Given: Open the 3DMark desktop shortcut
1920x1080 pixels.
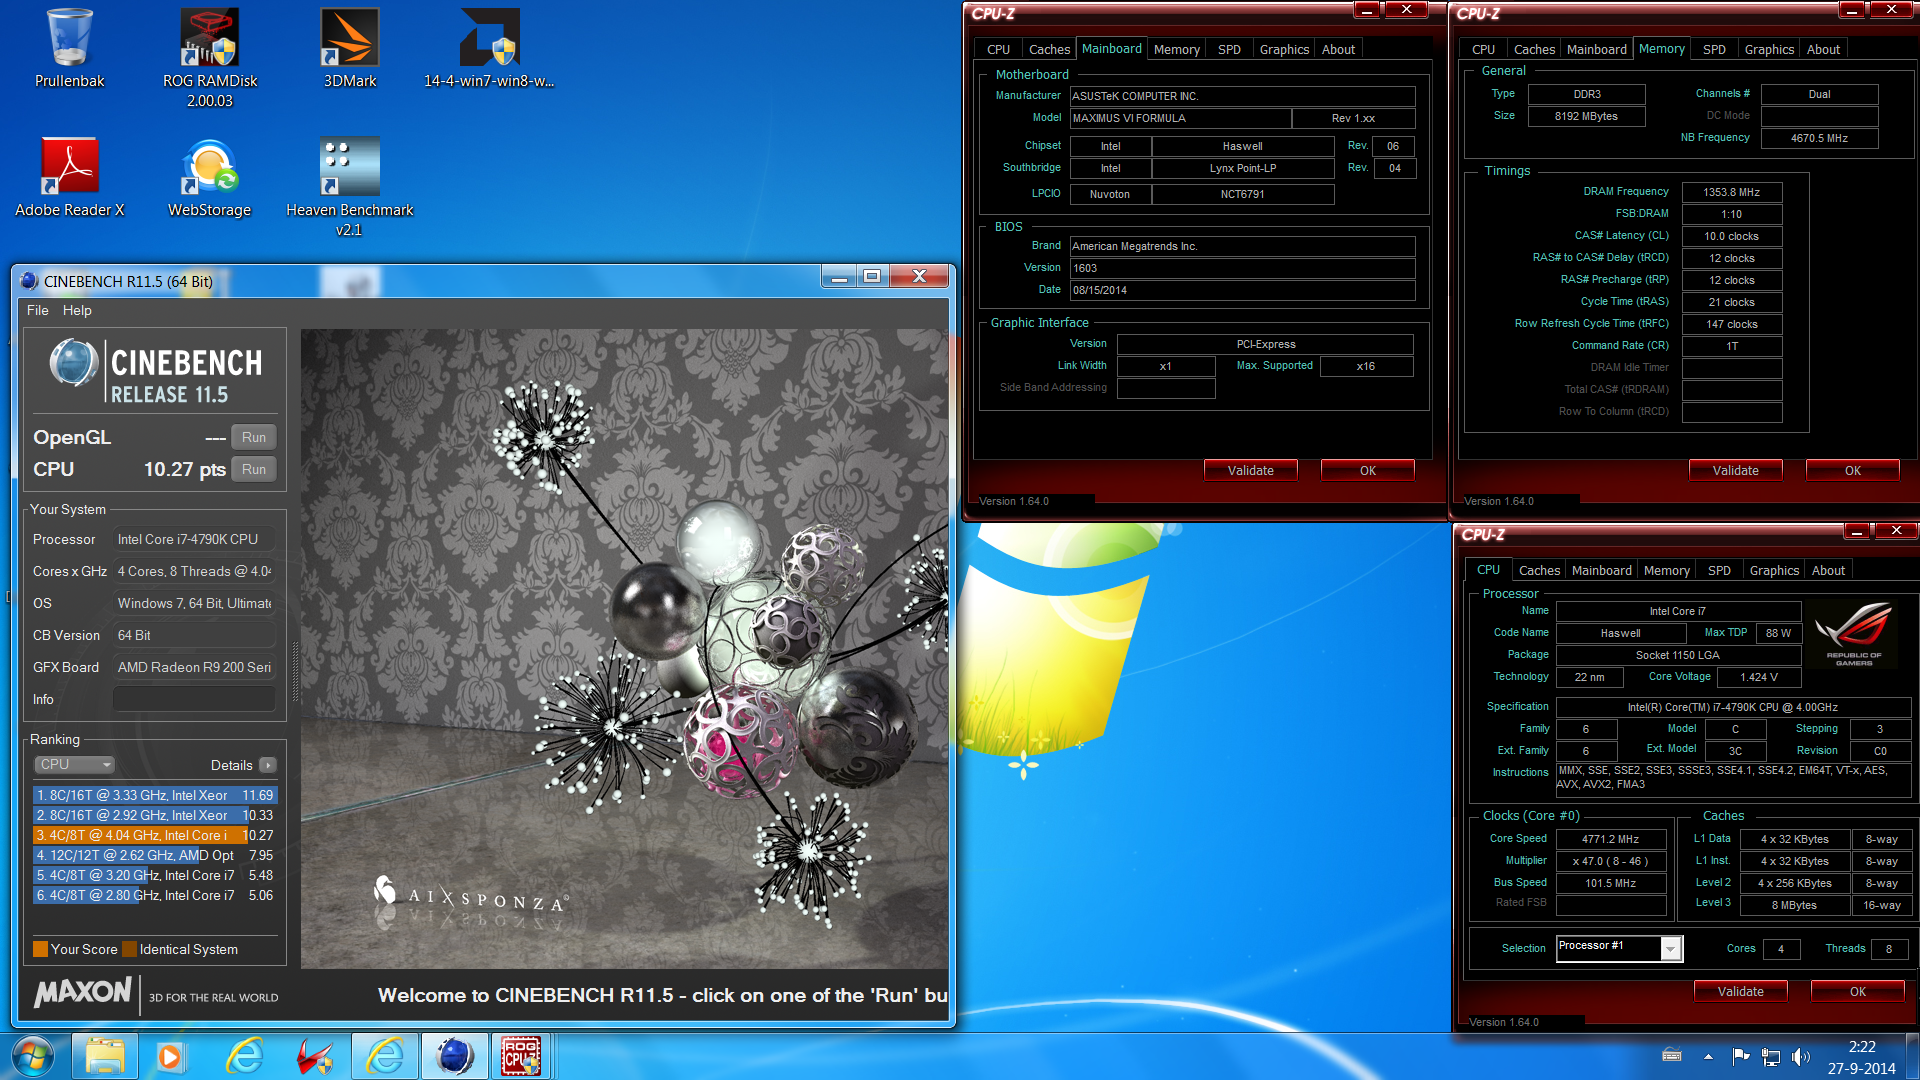Looking at the screenshot, I should point(350,49).
